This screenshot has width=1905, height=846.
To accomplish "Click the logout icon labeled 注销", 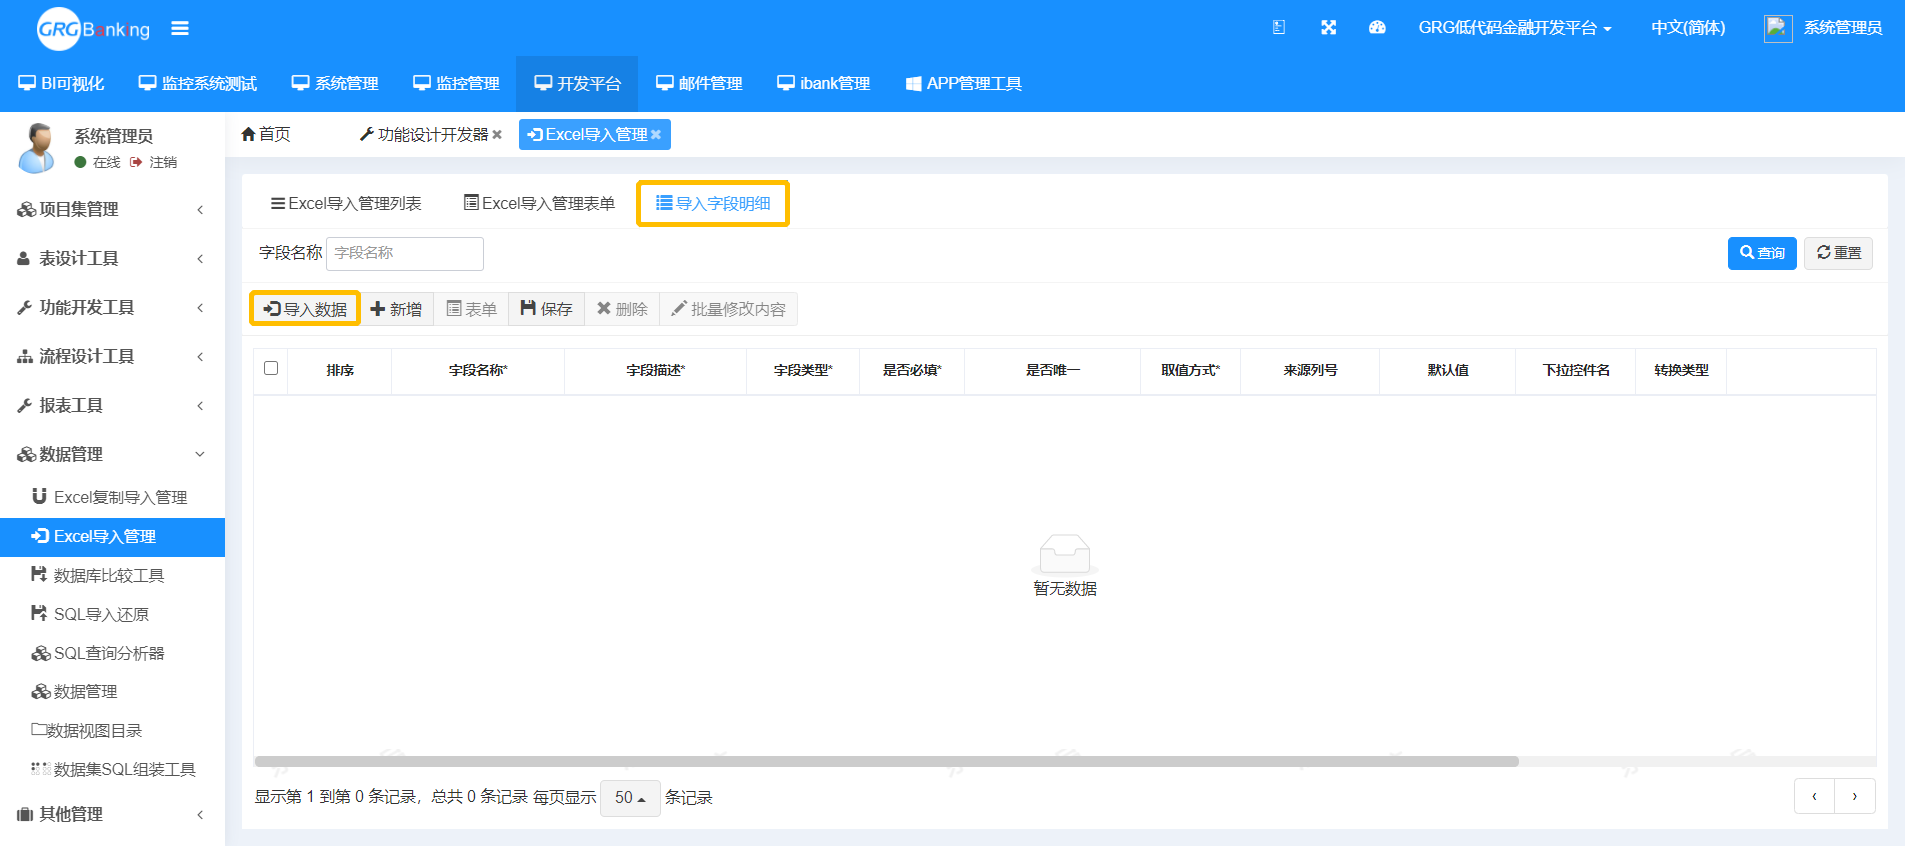I will pos(154,162).
